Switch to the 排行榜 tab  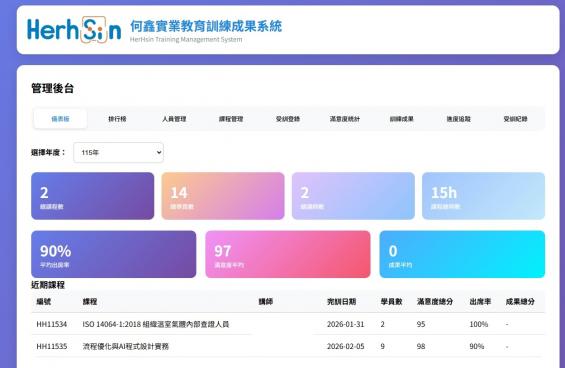[117, 119]
